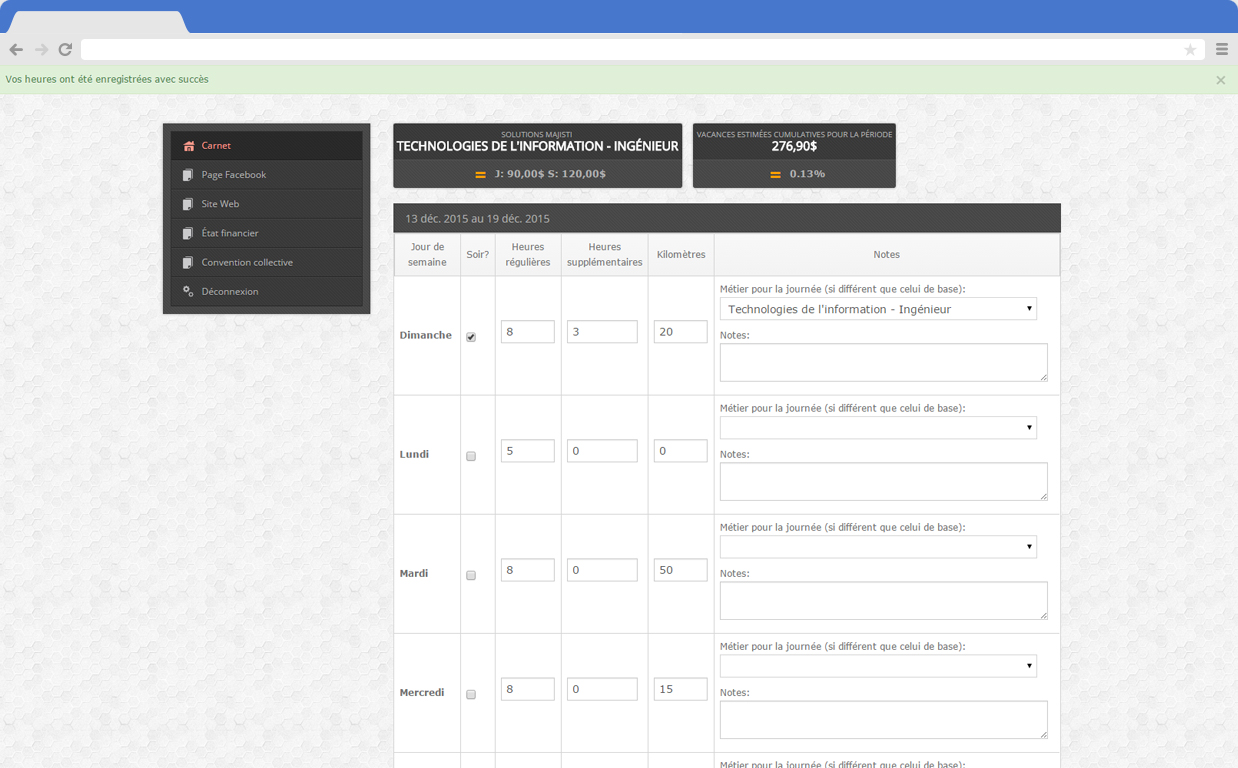
Task: Bookmark page with the star icon
Action: coord(1190,49)
